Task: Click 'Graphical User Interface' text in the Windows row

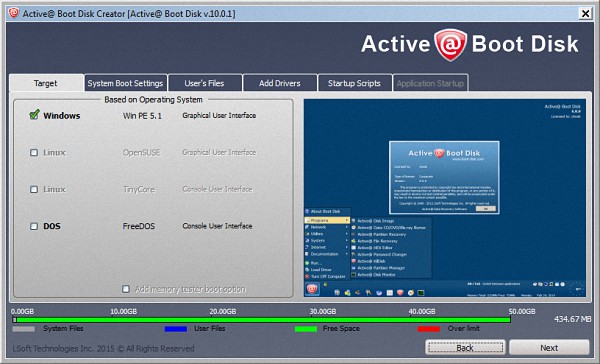Action: [x=219, y=115]
